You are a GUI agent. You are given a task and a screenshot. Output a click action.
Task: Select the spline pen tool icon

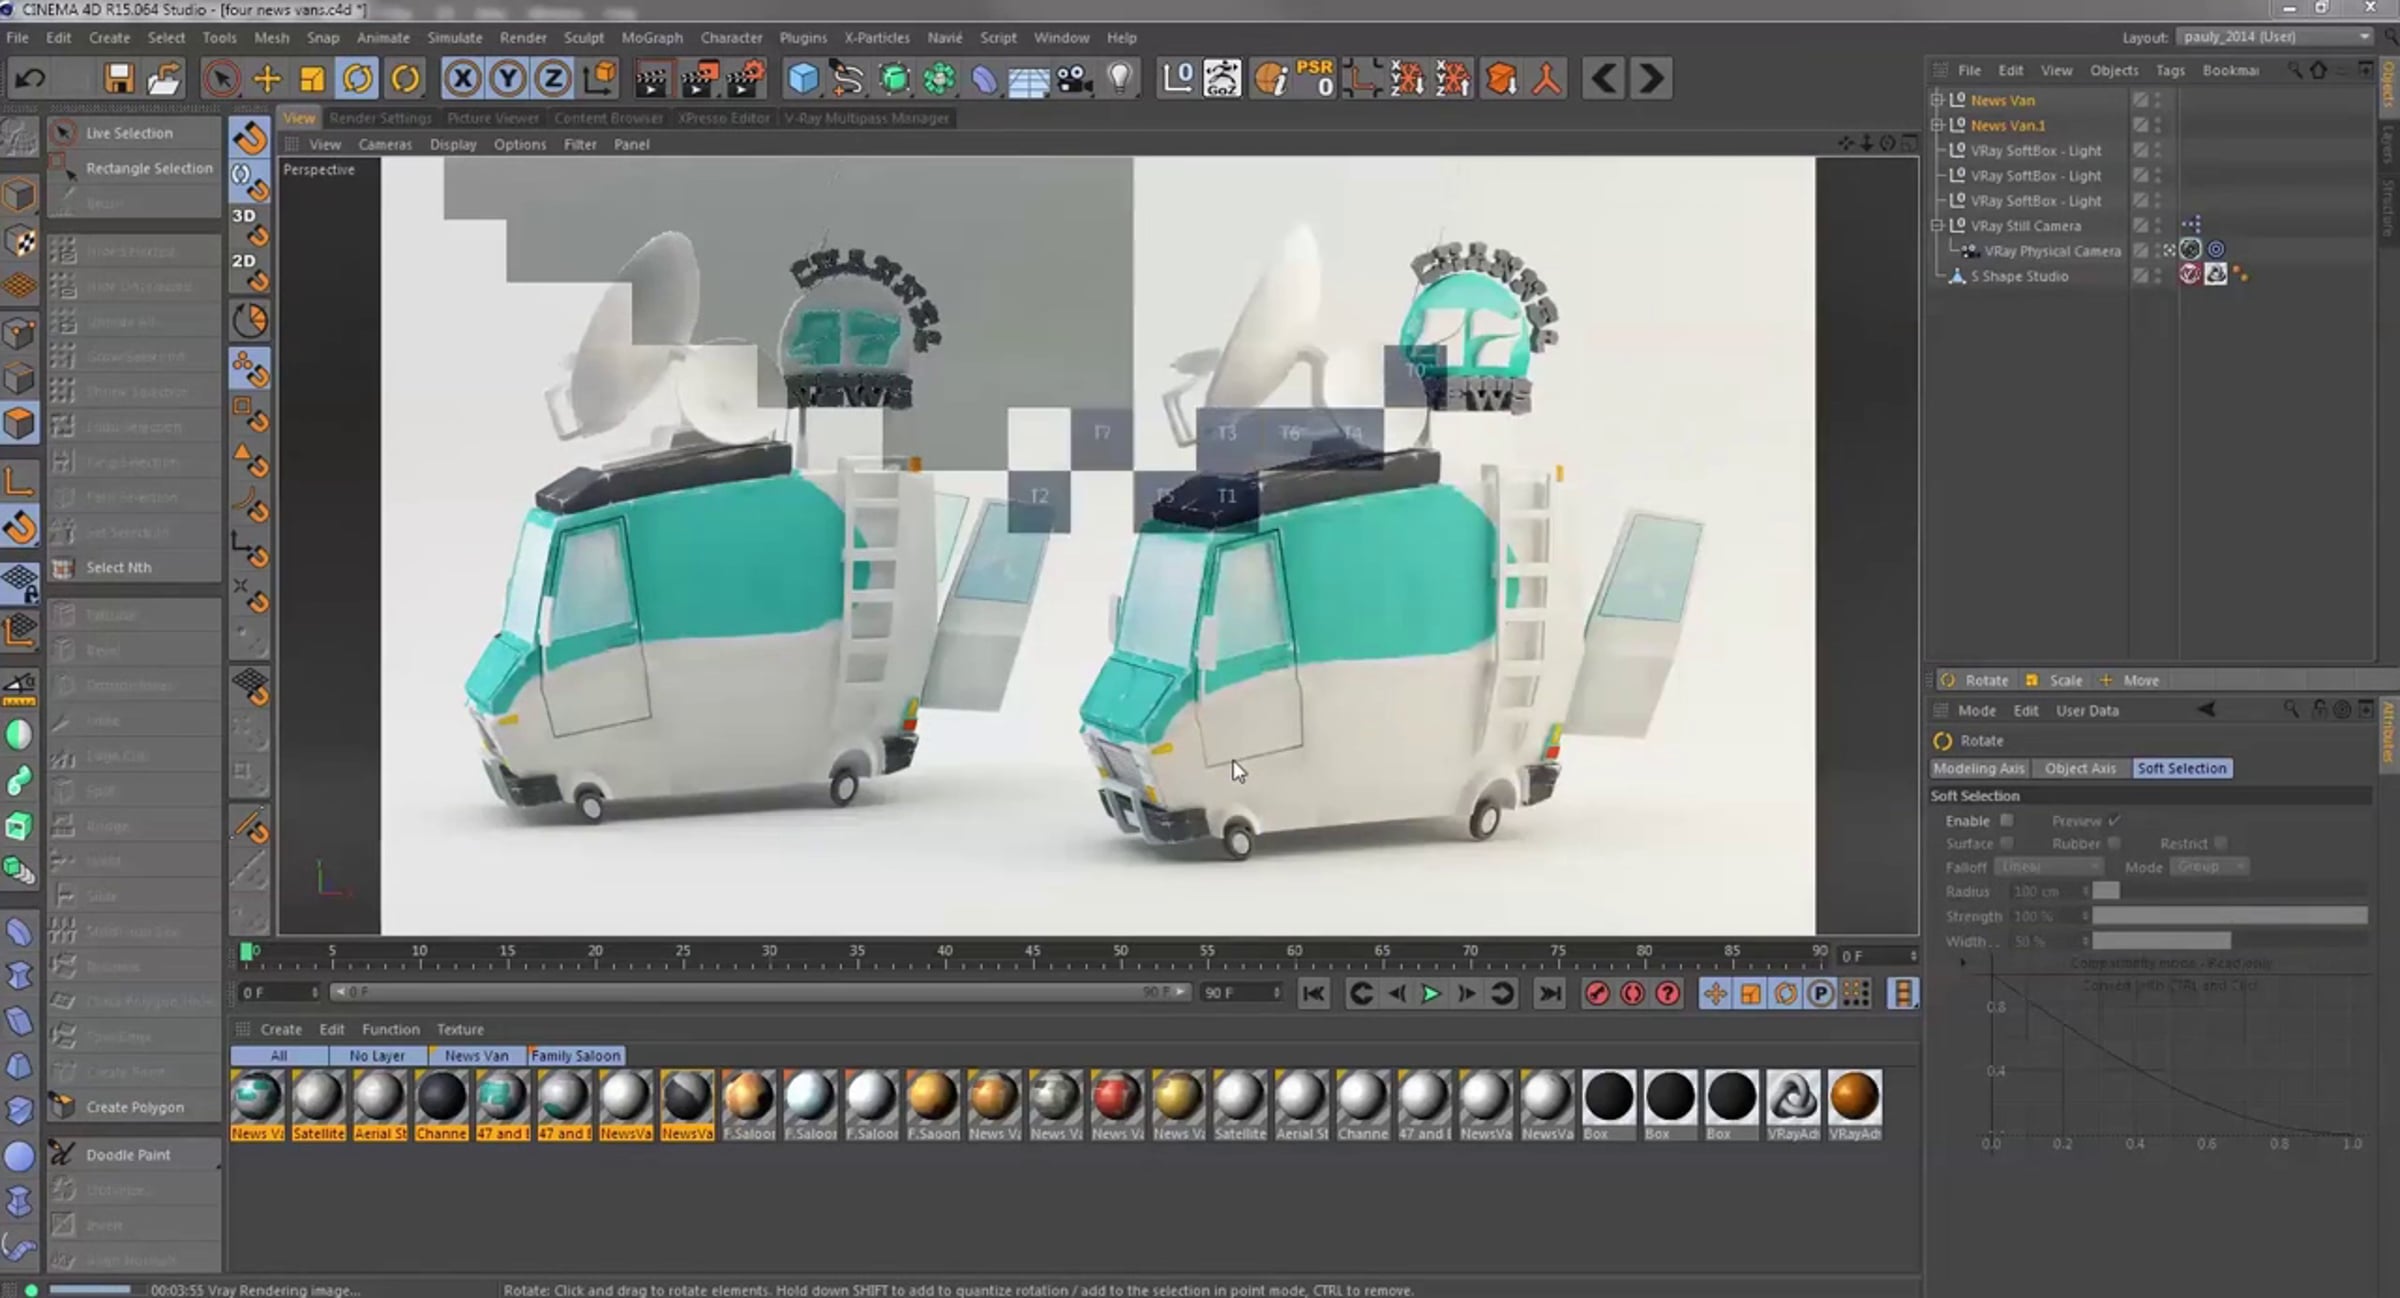coord(848,78)
